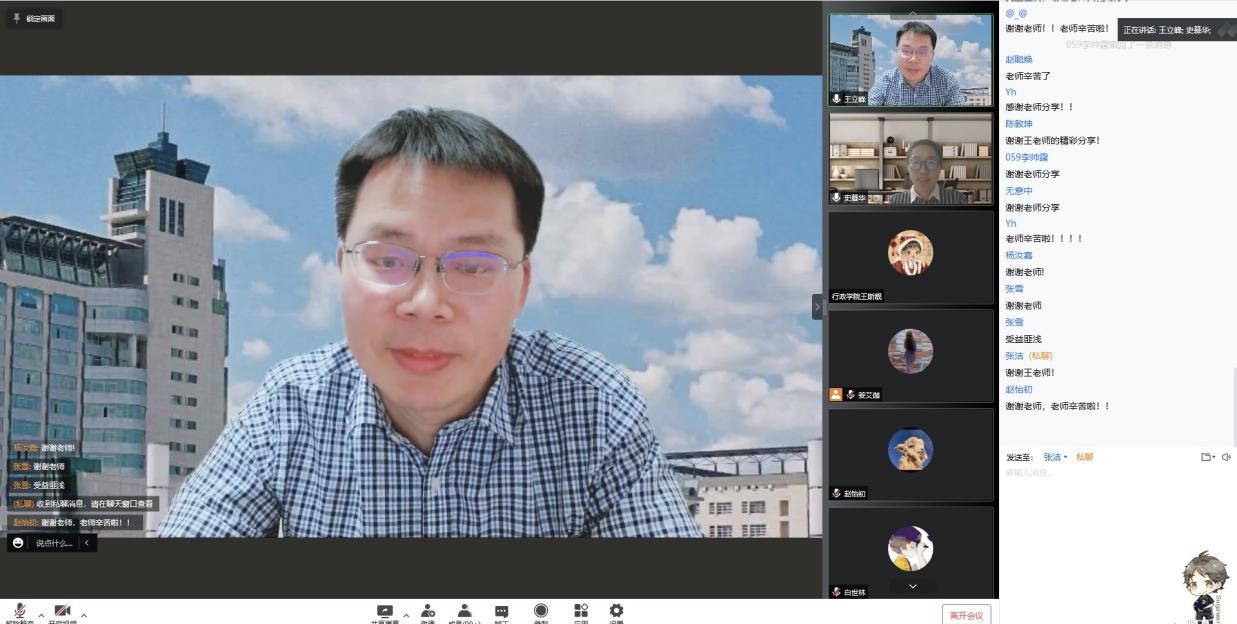1237x624 pixels.
Task: Click the red 离开会议 leave button
Action: tap(966, 615)
